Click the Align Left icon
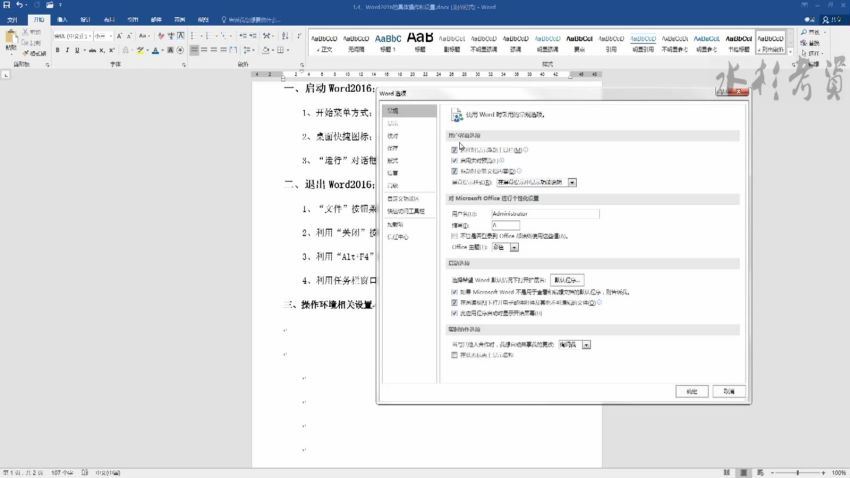The width and height of the screenshot is (850, 478). pyautogui.click(x=195, y=50)
